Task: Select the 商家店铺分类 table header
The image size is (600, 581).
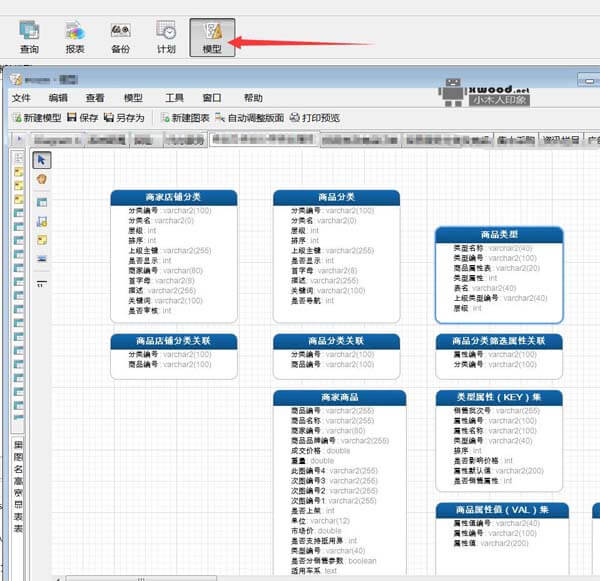Action: [174, 197]
